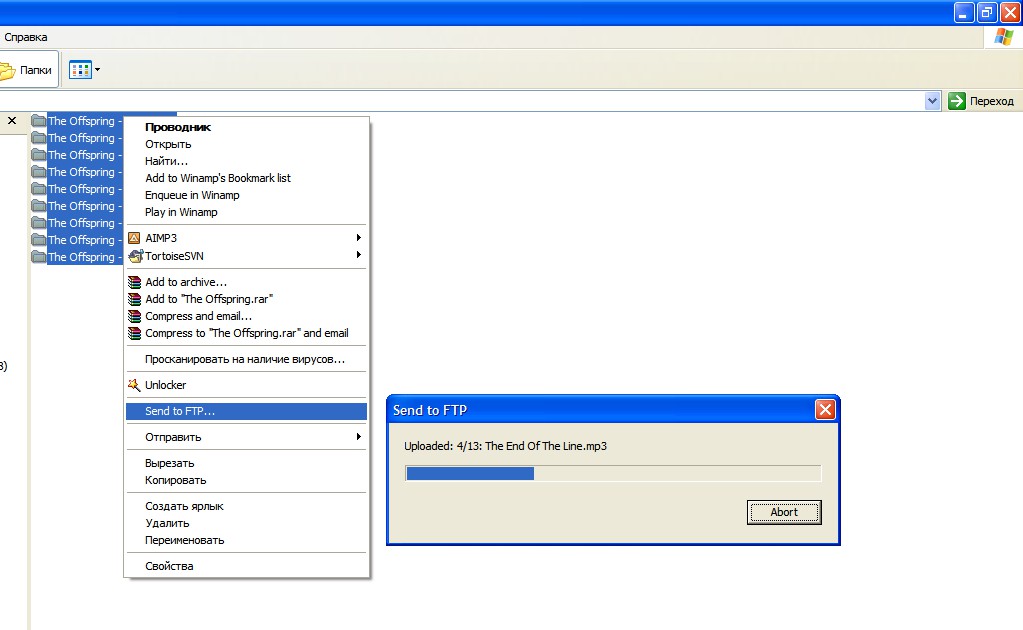The height and width of the screenshot is (630, 1023).
Task: Click the upload progress bar
Action: pos(613,473)
